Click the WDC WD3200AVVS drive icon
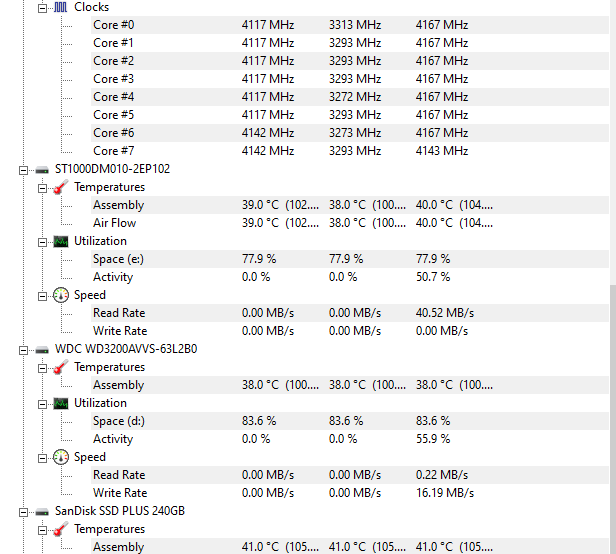The width and height of the screenshot is (616, 554). pyautogui.click(x=42, y=350)
